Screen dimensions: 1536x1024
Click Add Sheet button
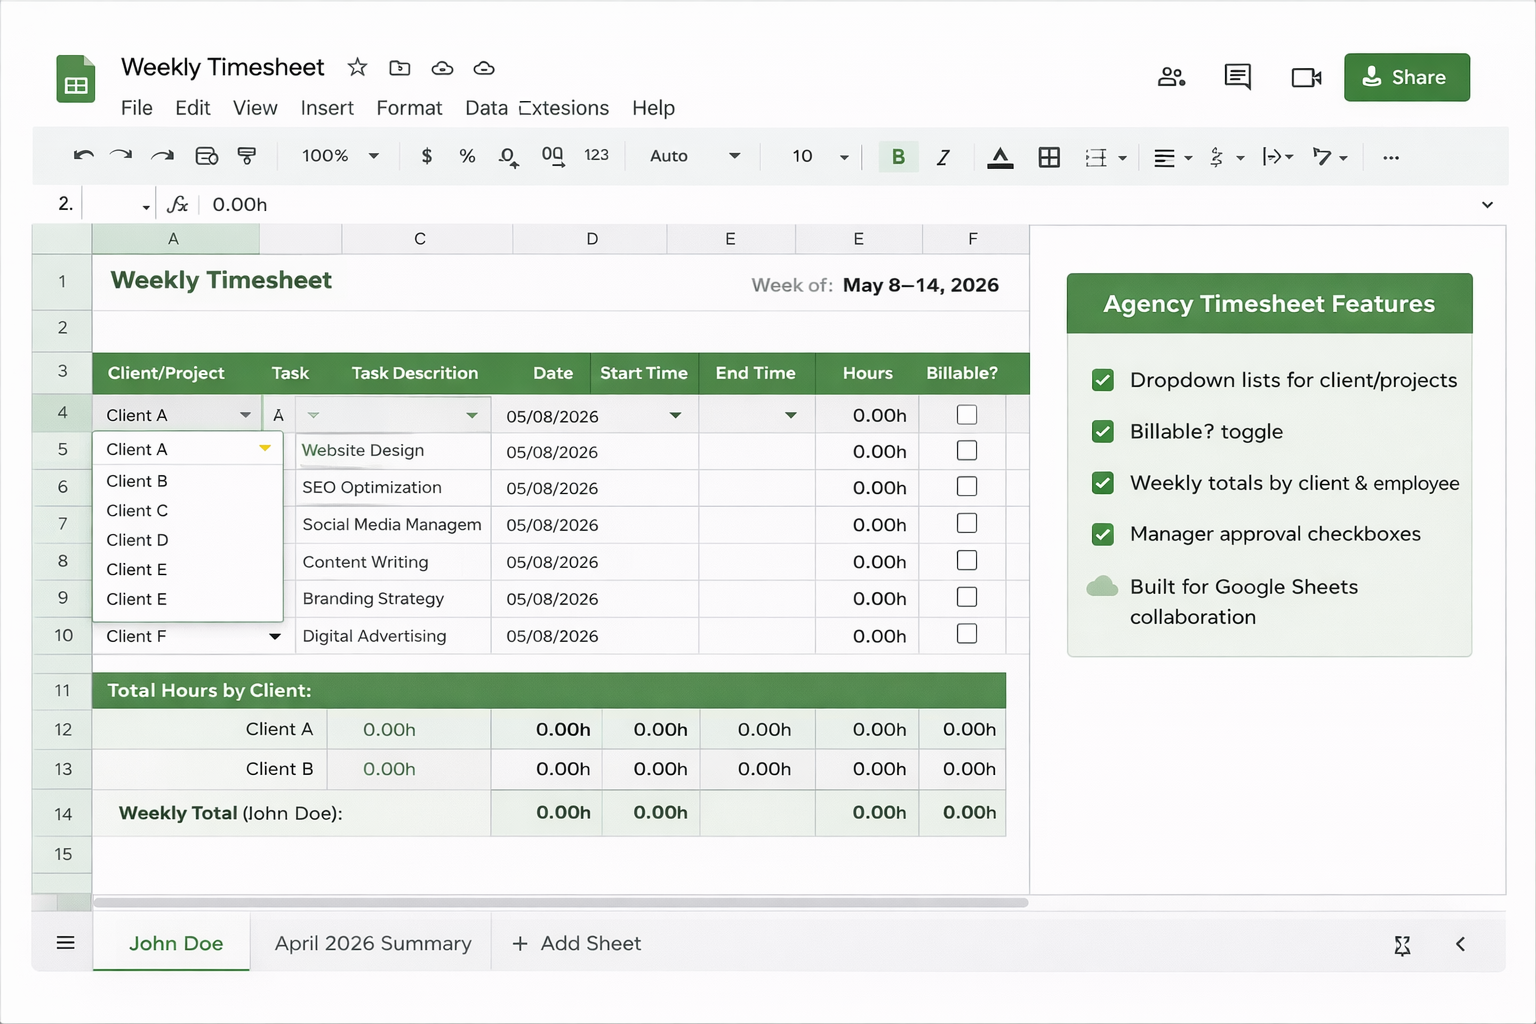click(576, 943)
